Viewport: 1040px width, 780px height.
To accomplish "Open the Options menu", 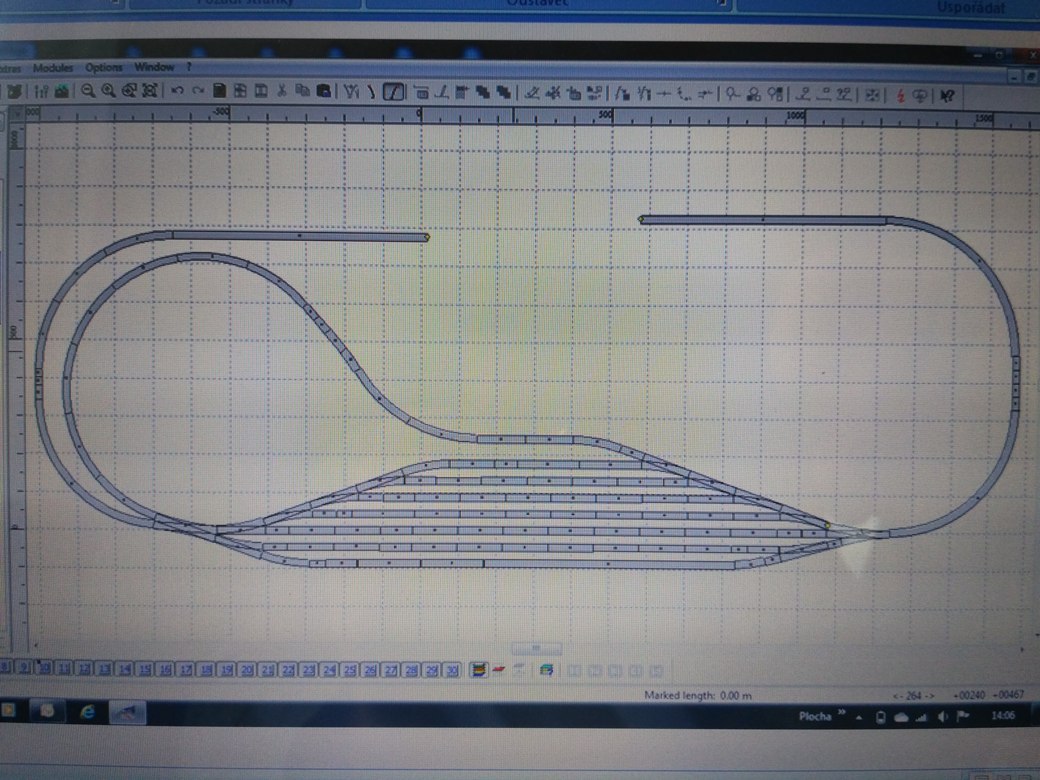I will (103, 67).
